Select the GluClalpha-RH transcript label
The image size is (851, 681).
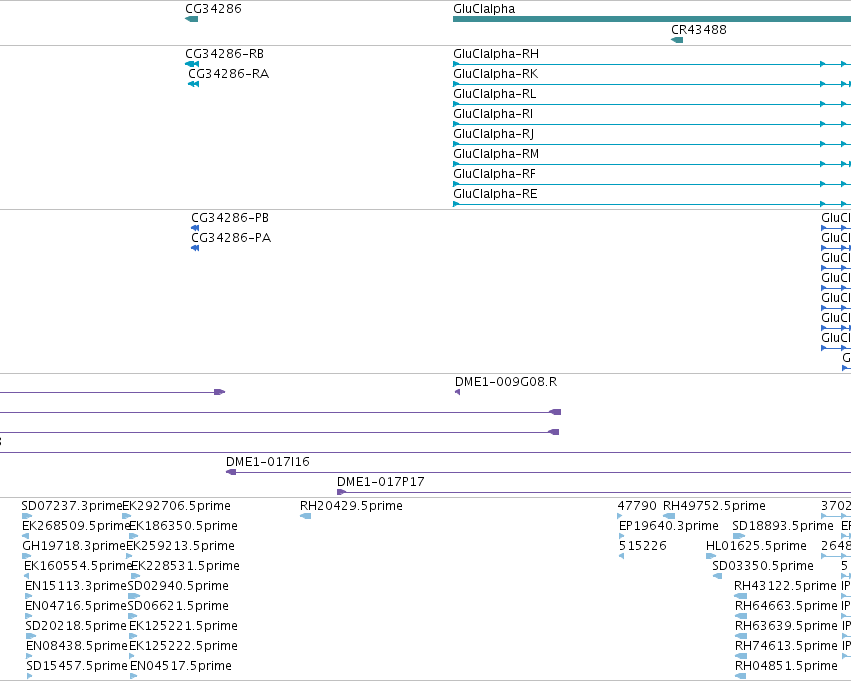point(496,54)
